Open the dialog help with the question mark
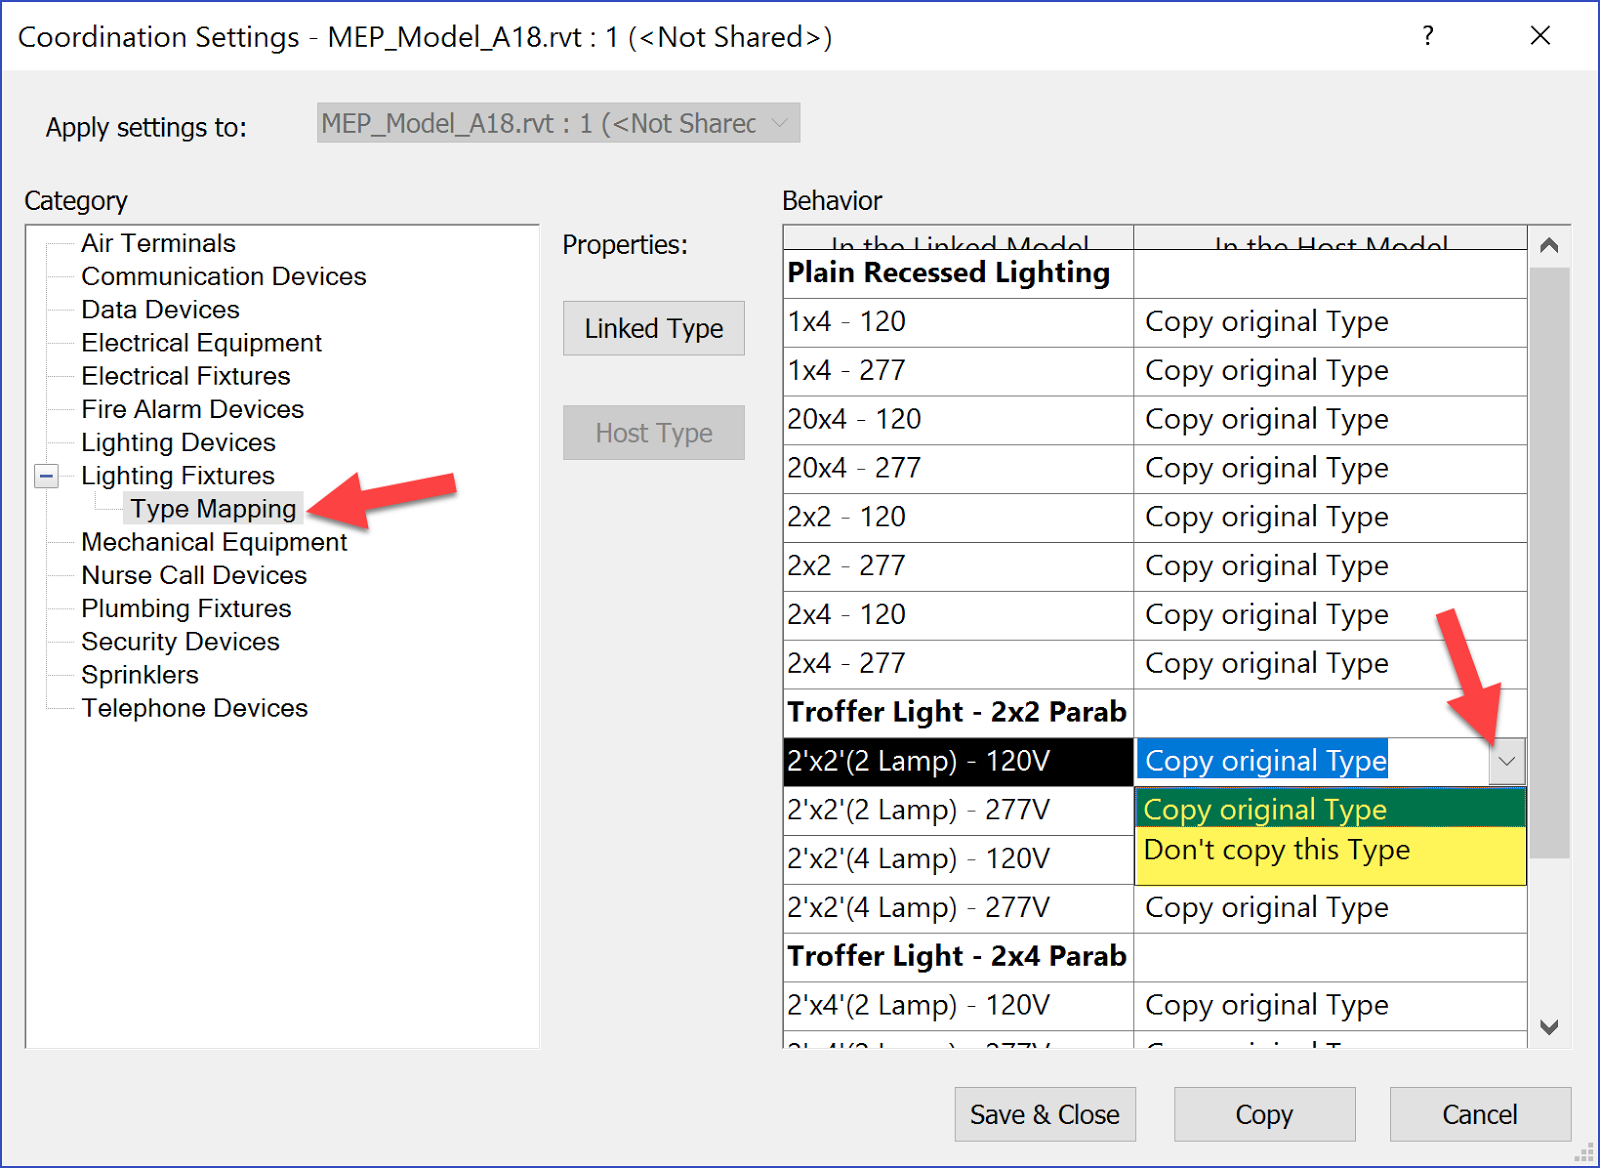1600x1168 pixels. click(1428, 36)
